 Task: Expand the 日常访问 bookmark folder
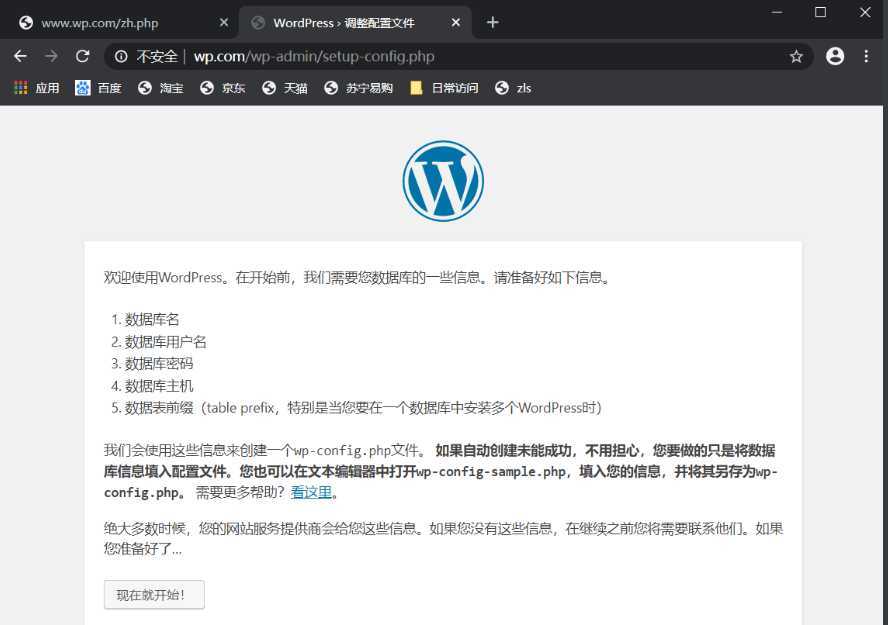pos(445,88)
